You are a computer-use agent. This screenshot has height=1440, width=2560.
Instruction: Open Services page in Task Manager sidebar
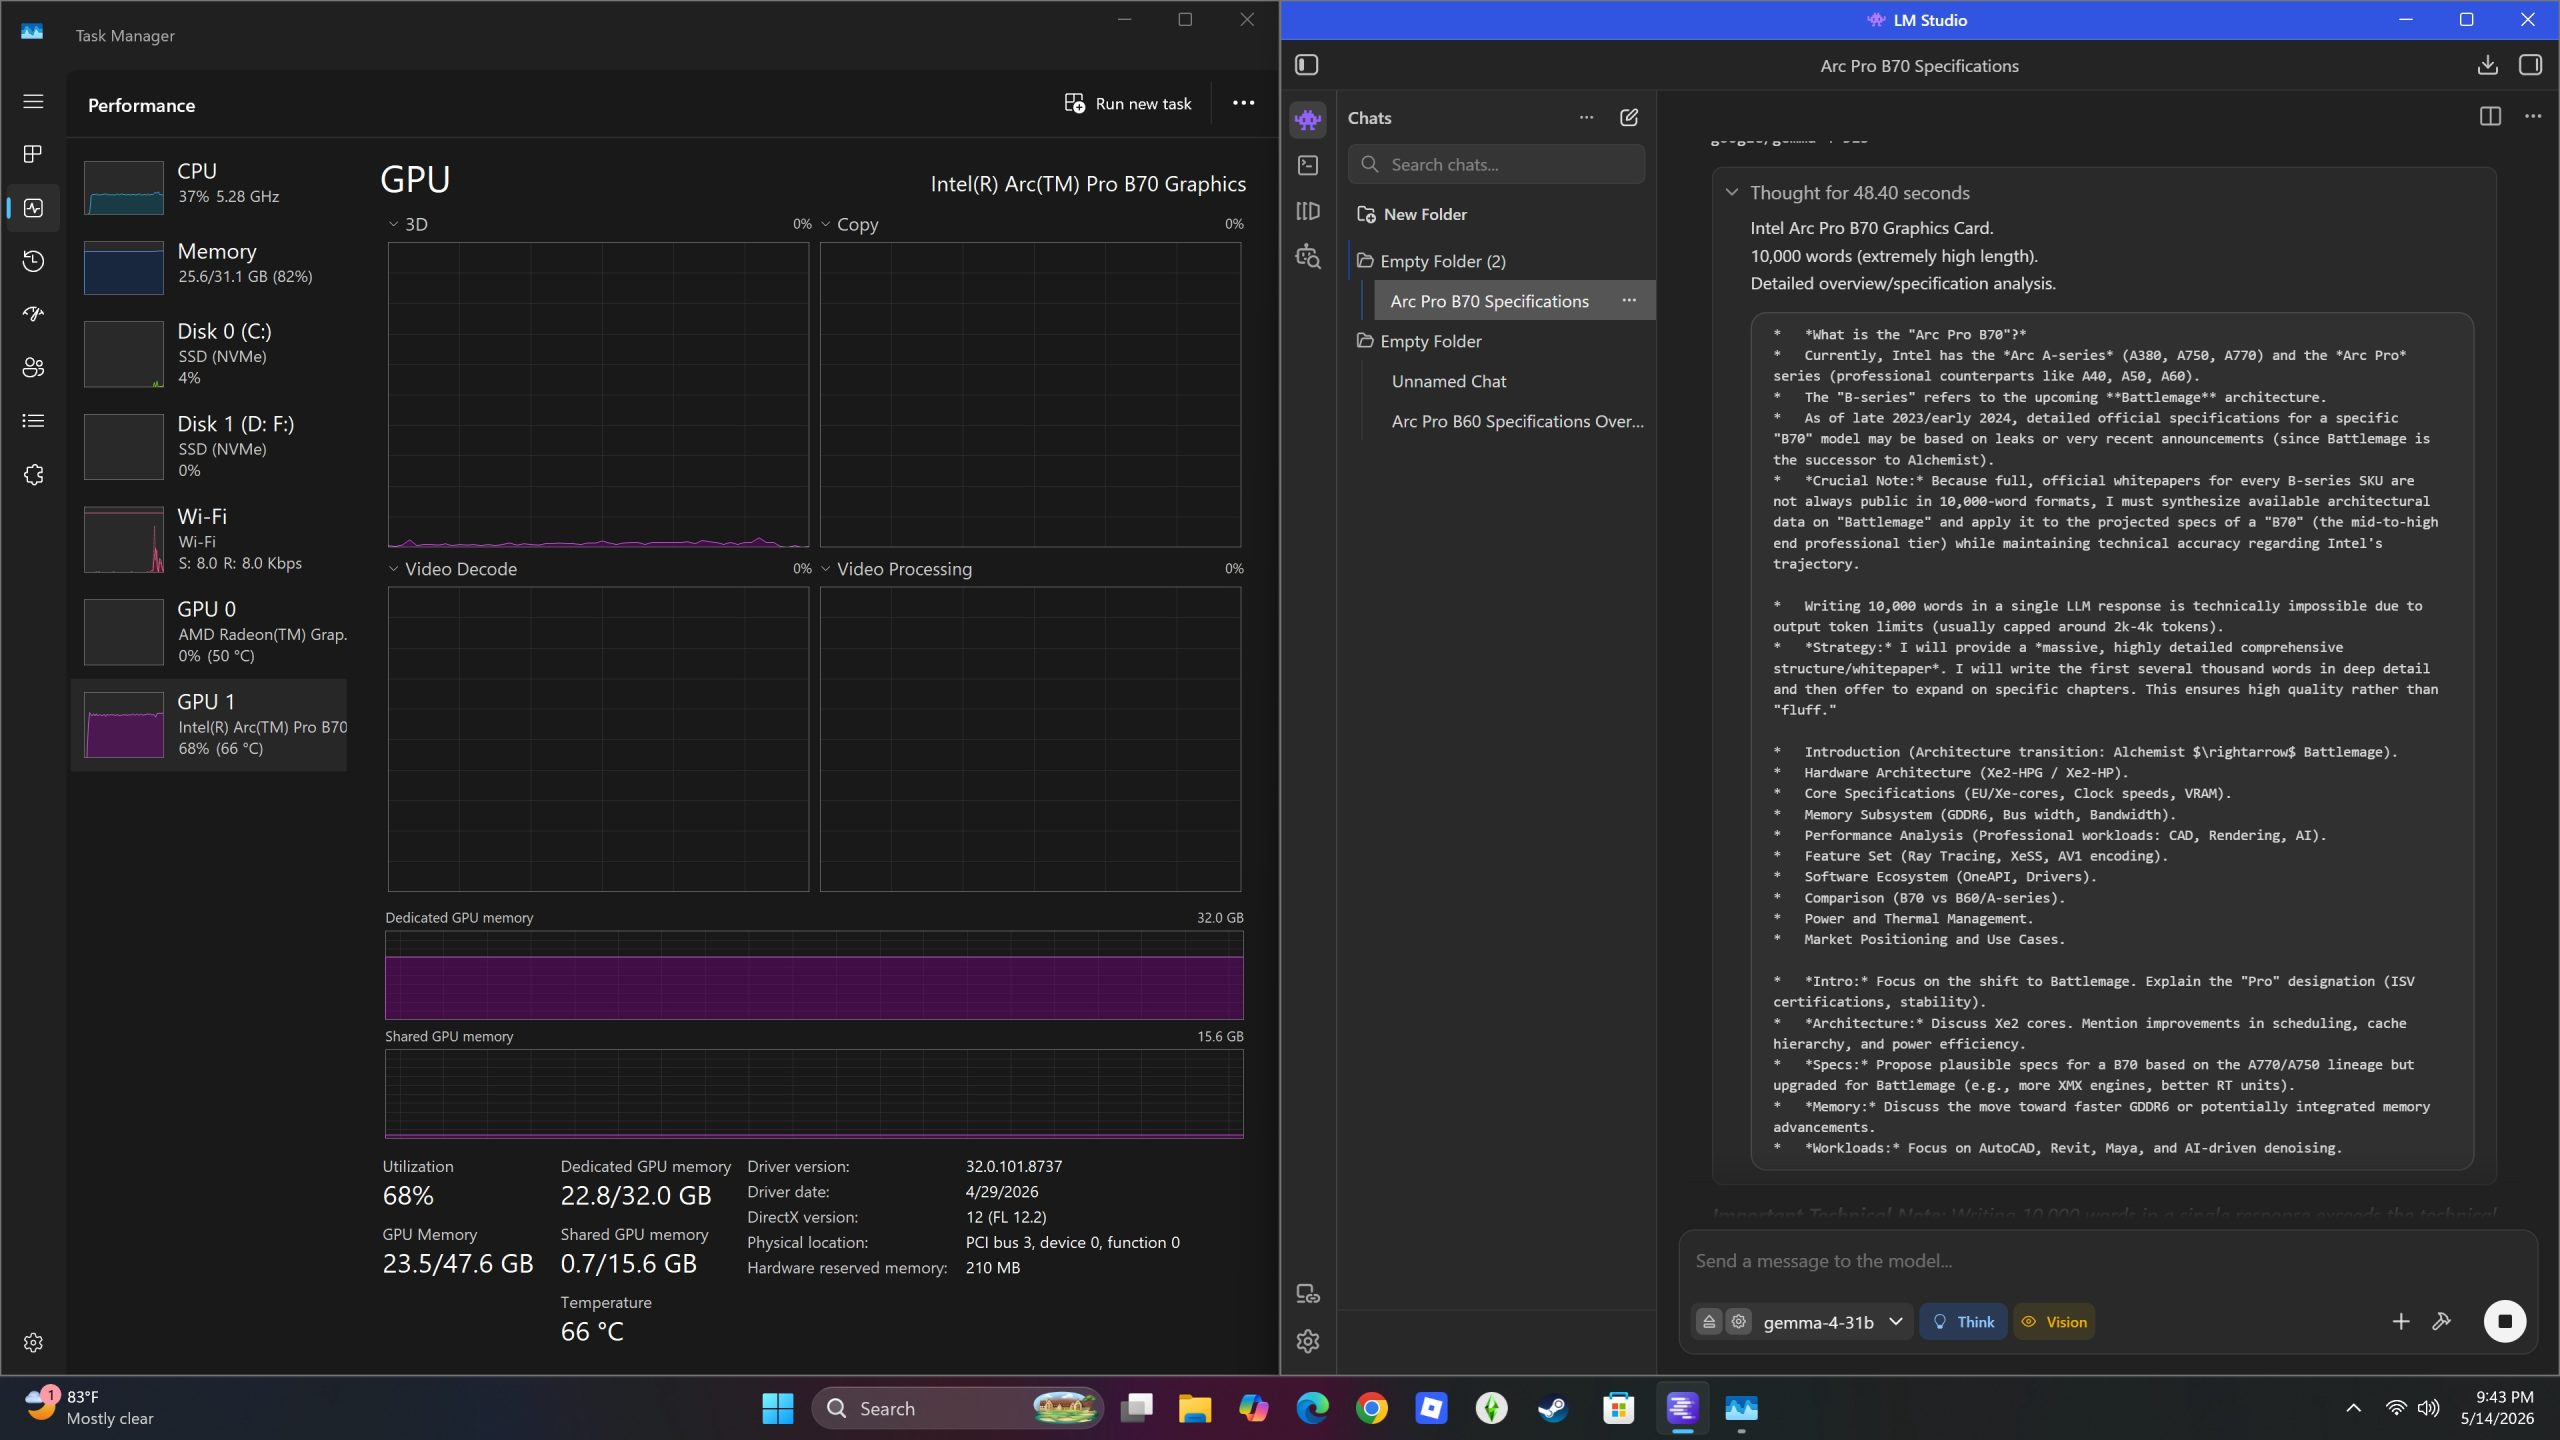(x=33, y=475)
